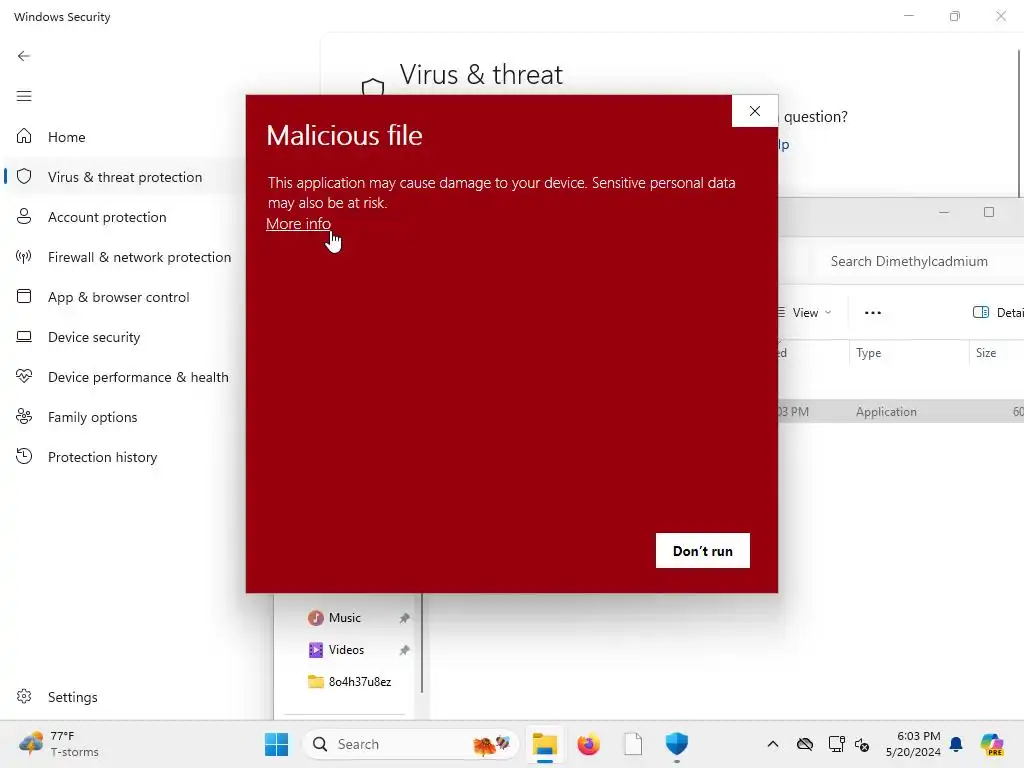Close the Malicious file dialog with the X

point(754,111)
